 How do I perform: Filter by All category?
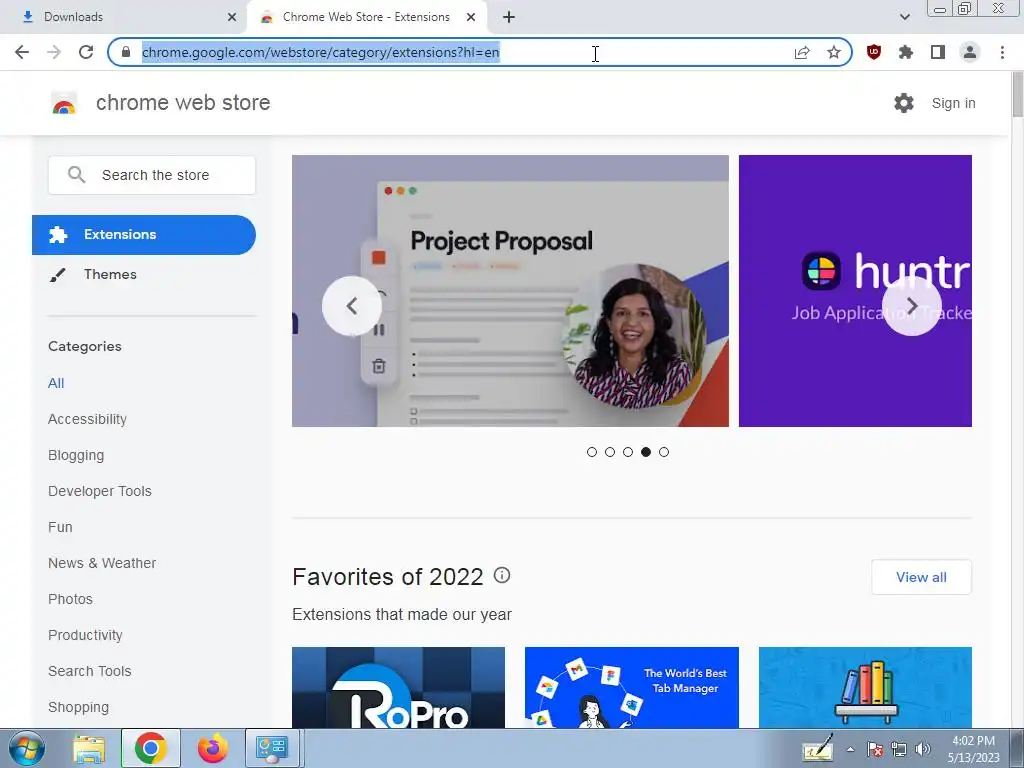coord(56,383)
